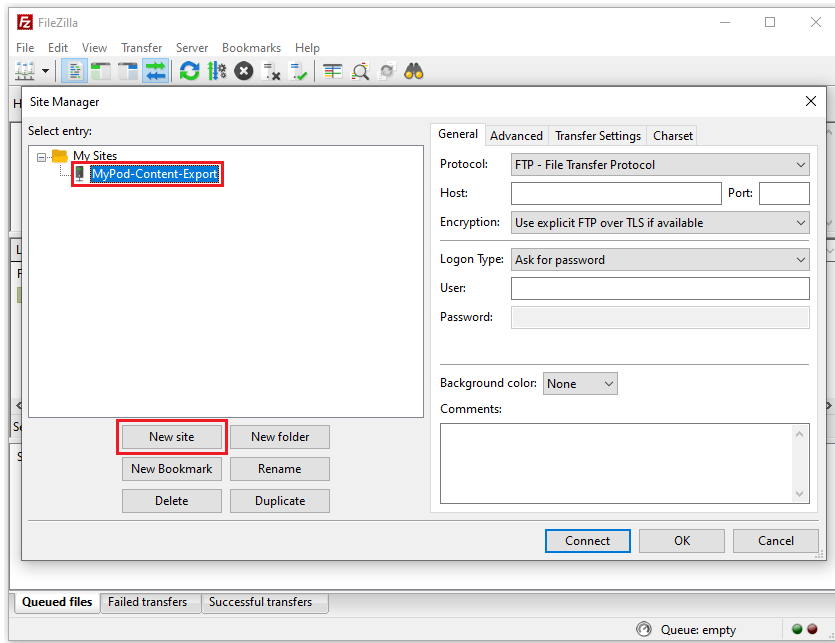Switch to the Advanced tab
This screenshot has height=643, width=835.
pos(516,136)
